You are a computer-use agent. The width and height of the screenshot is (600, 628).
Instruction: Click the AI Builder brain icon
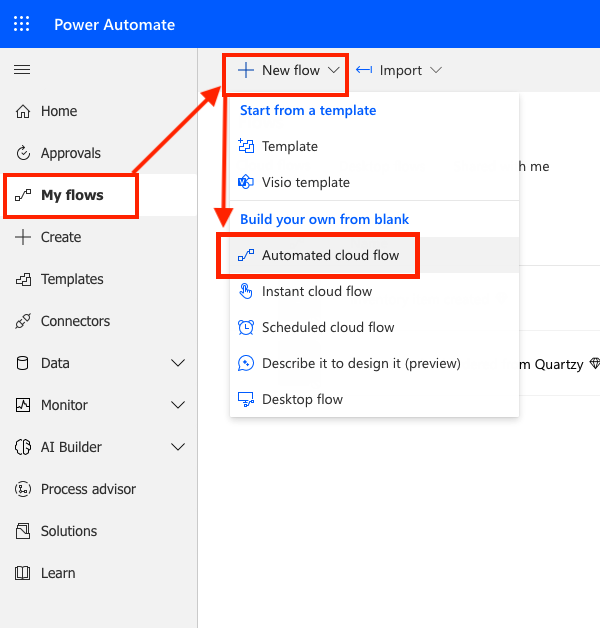(x=23, y=447)
